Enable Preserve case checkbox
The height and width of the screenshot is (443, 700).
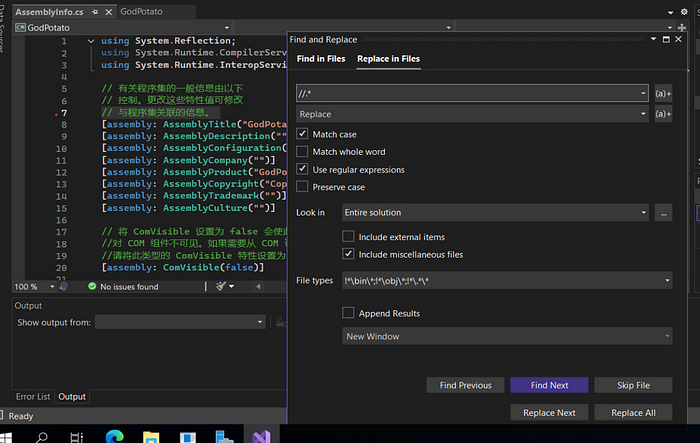[x=302, y=187]
